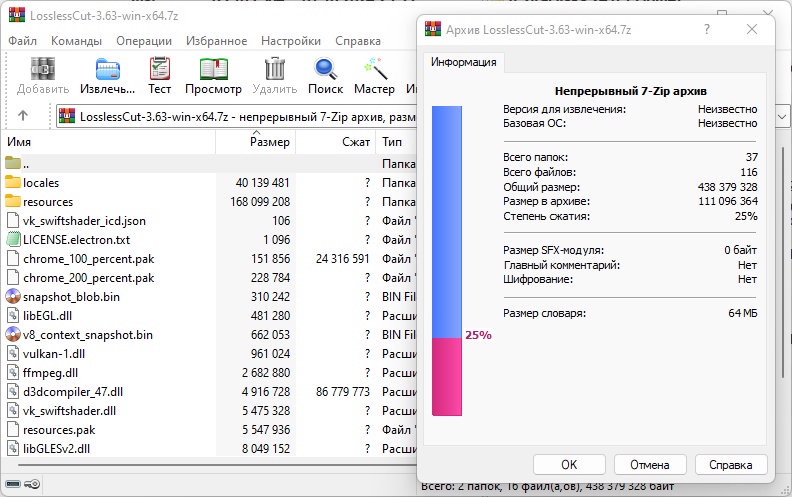Click the packed size value 111 096 364

[728, 201]
